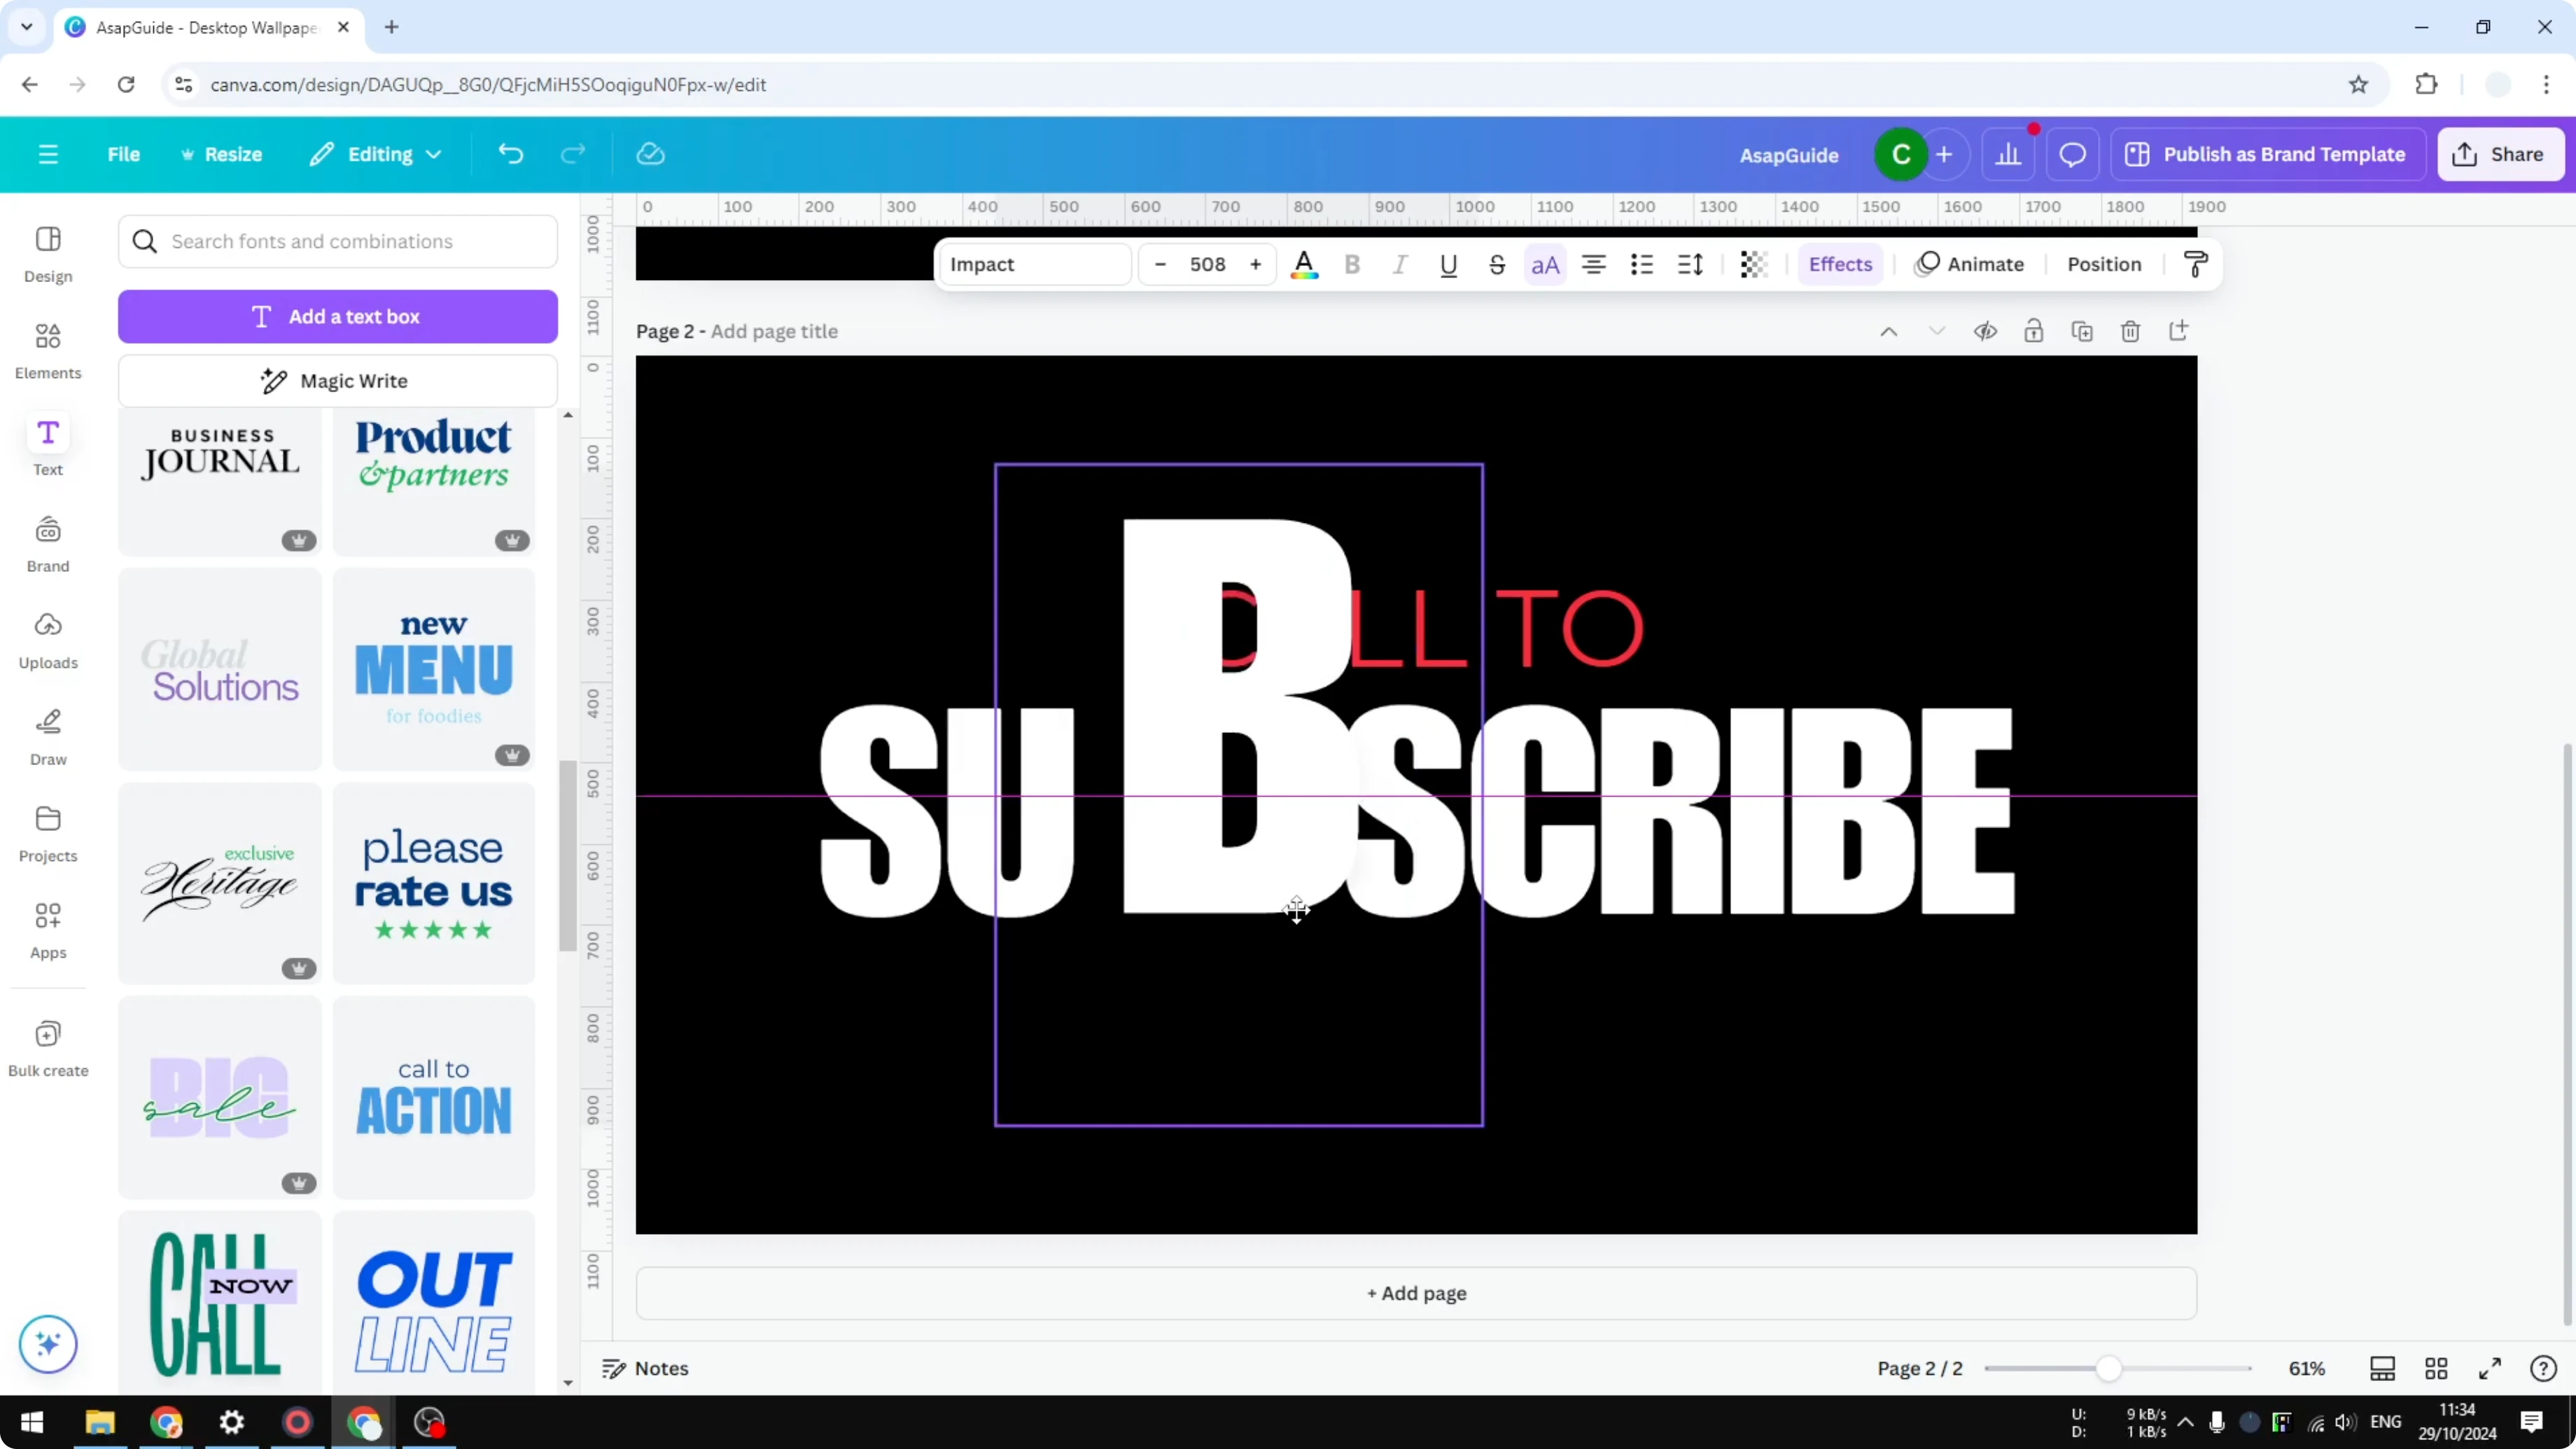2576x1449 pixels.
Task: Open Canva's hamburger menu
Action: point(47,154)
